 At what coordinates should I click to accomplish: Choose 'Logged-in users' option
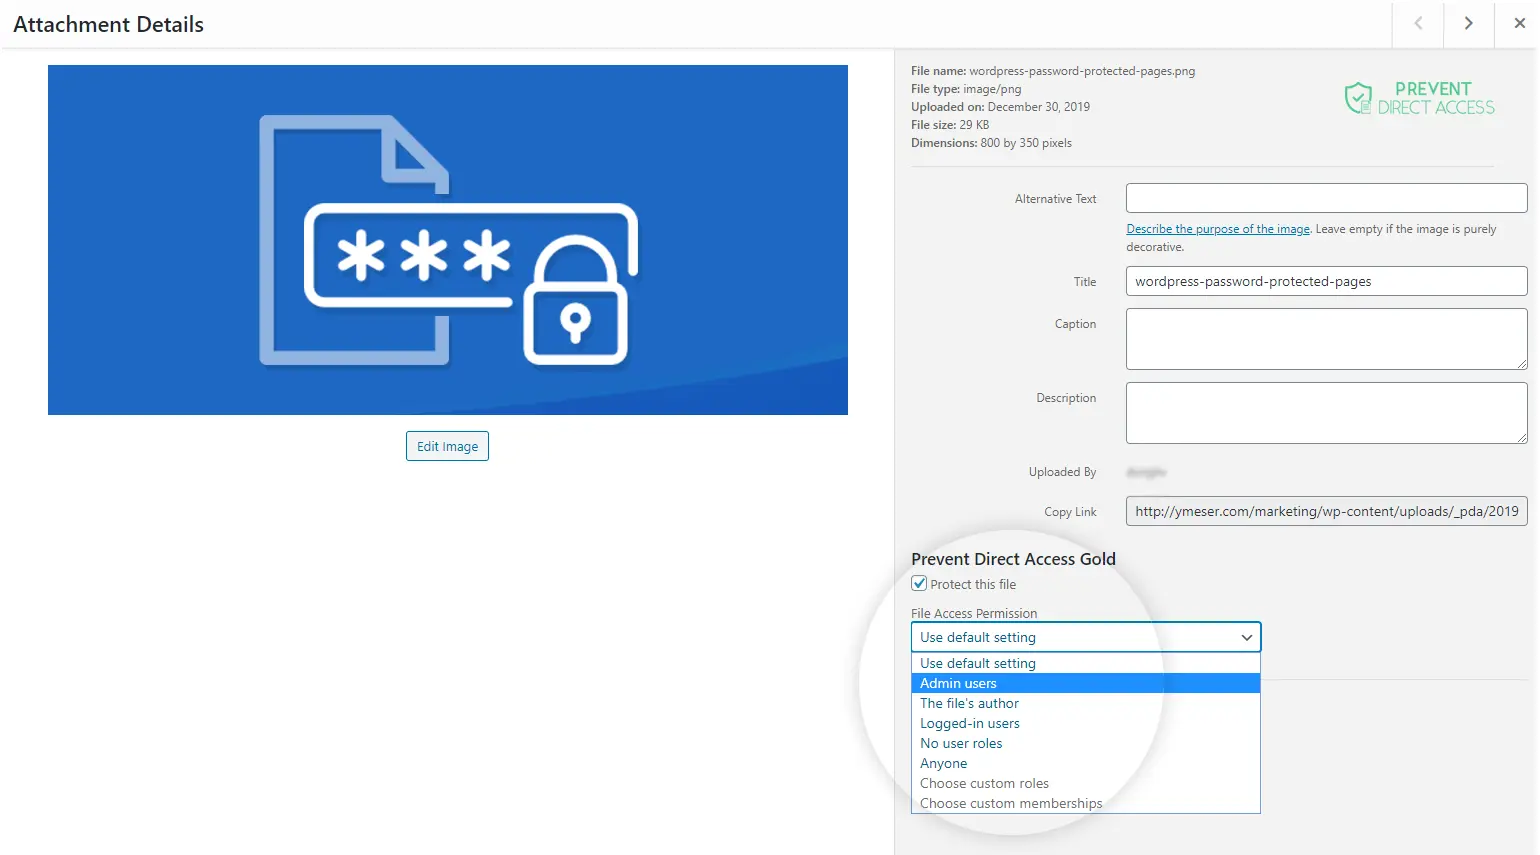(x=1086, y=723)
